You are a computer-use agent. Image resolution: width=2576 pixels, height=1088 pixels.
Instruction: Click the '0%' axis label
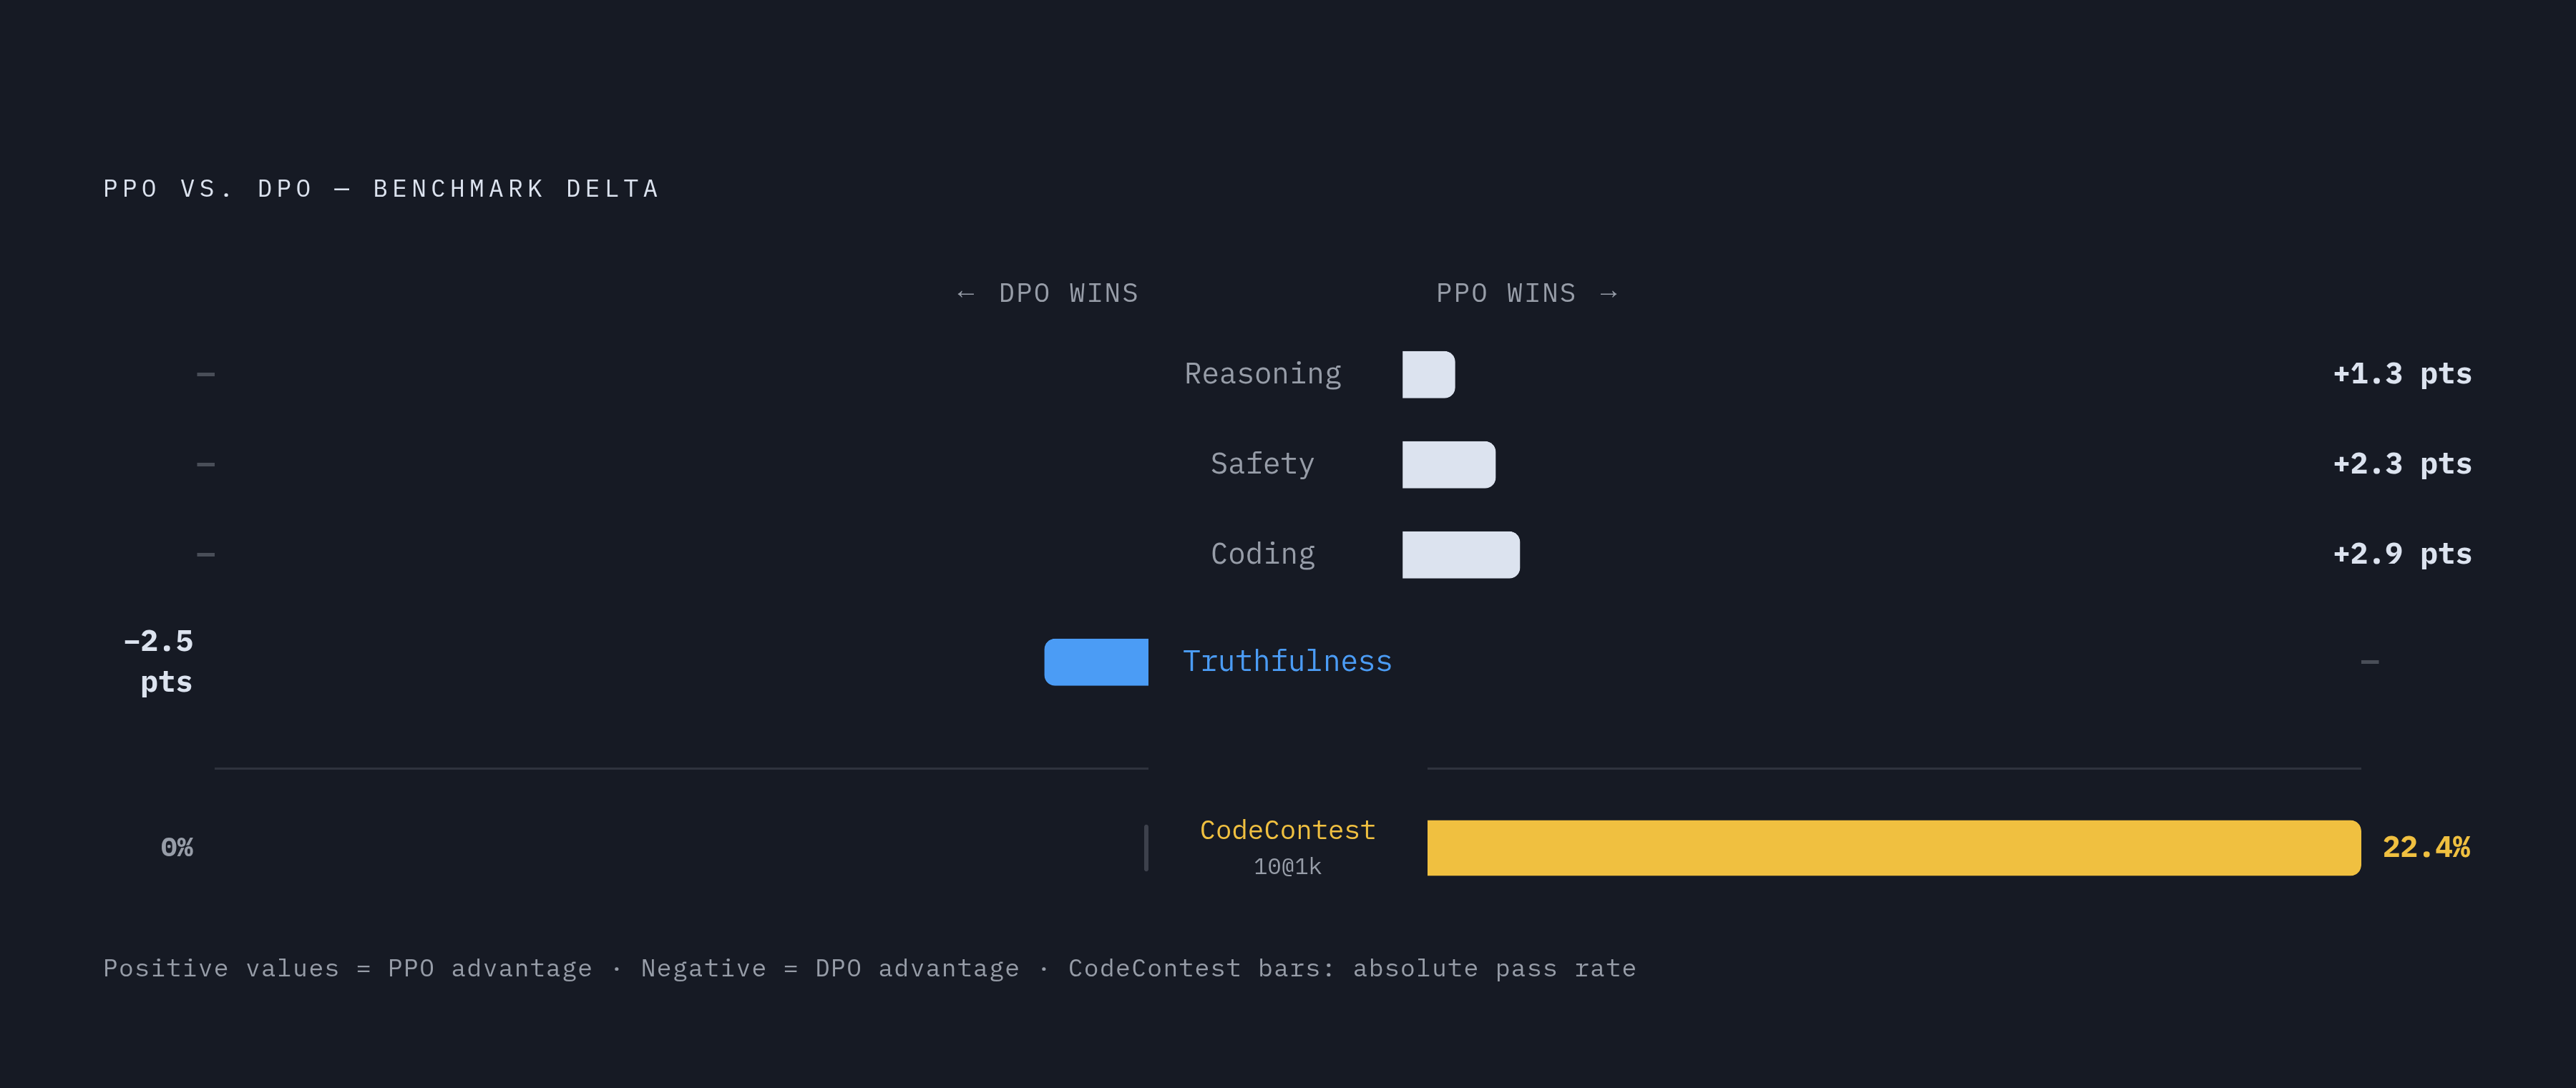[x=177, y=847]
